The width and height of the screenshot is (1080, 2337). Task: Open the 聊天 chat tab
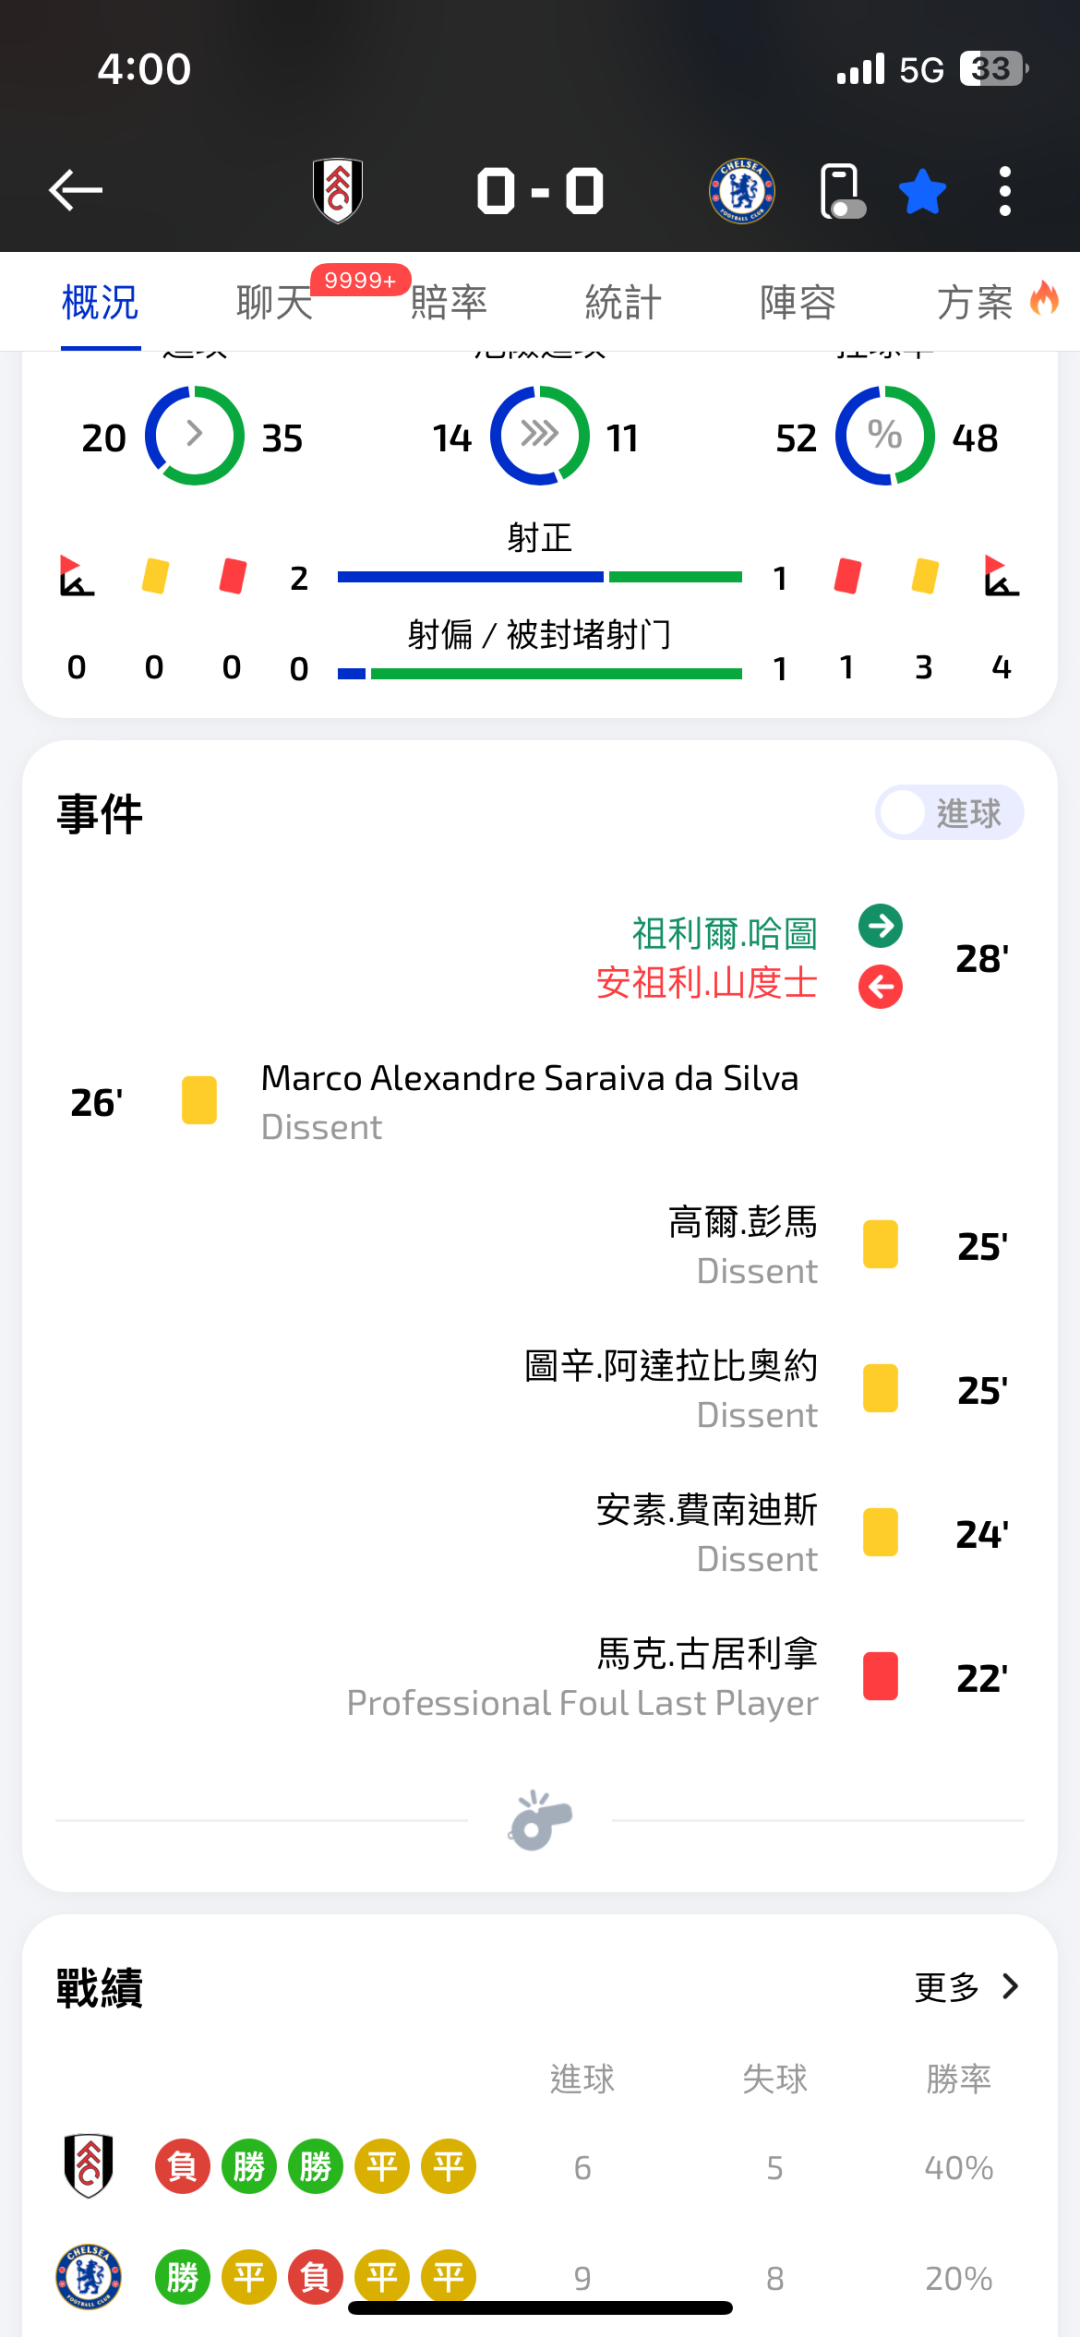pyautogui.click(x=274, y=302)
